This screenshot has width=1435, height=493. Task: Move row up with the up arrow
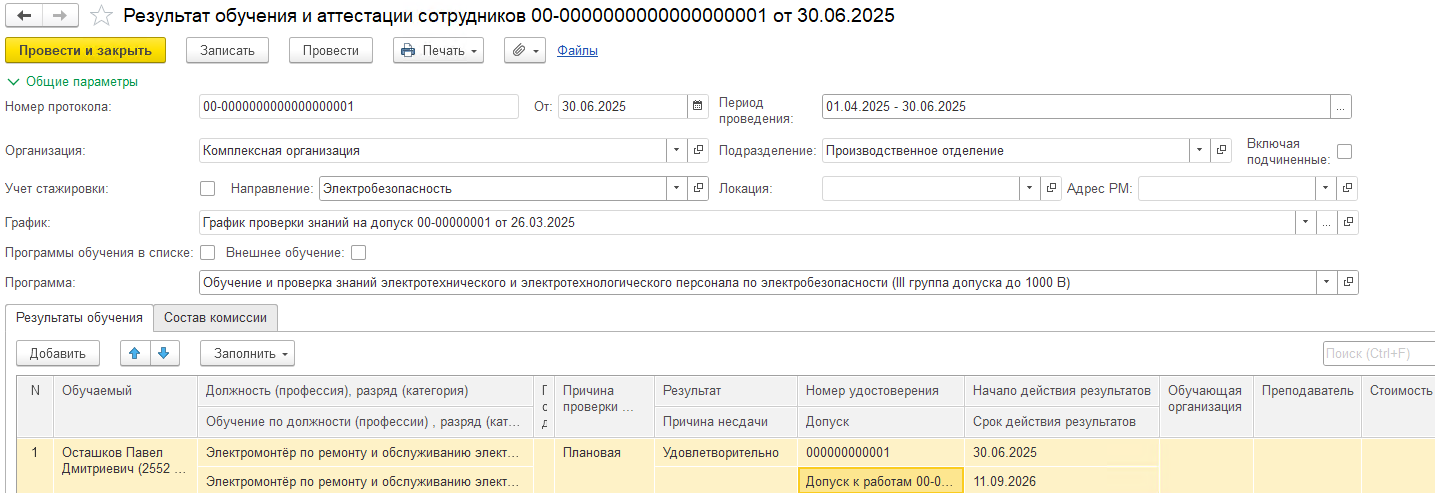coord(135,352)
